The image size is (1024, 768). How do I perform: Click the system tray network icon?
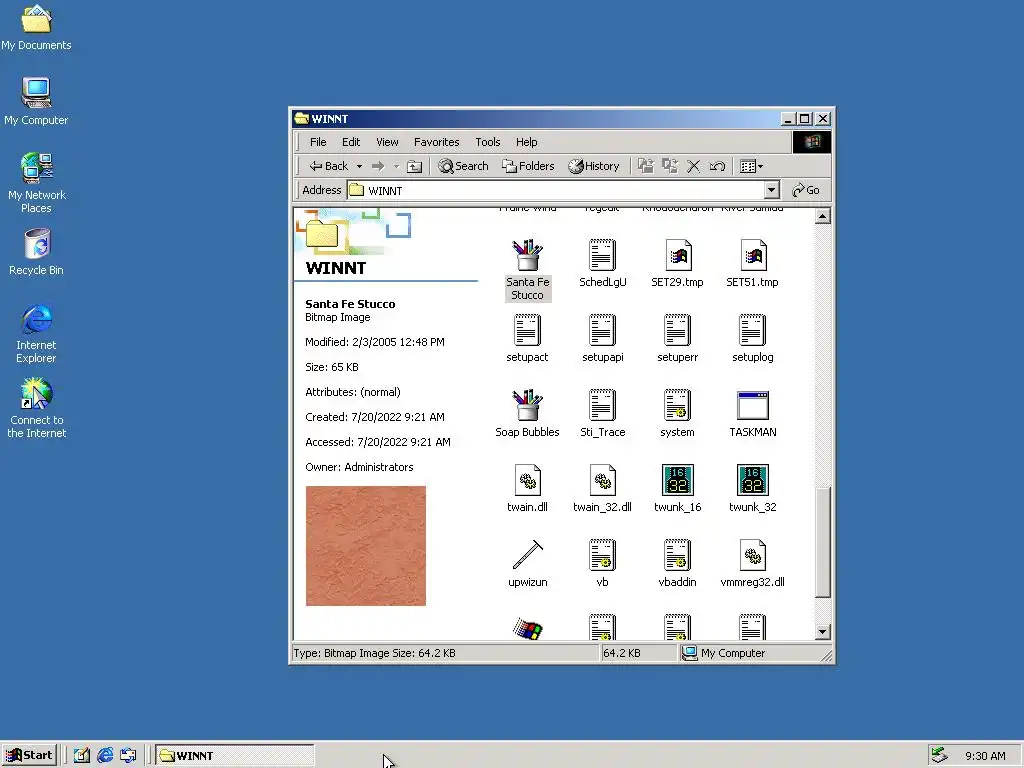(939, 756)
